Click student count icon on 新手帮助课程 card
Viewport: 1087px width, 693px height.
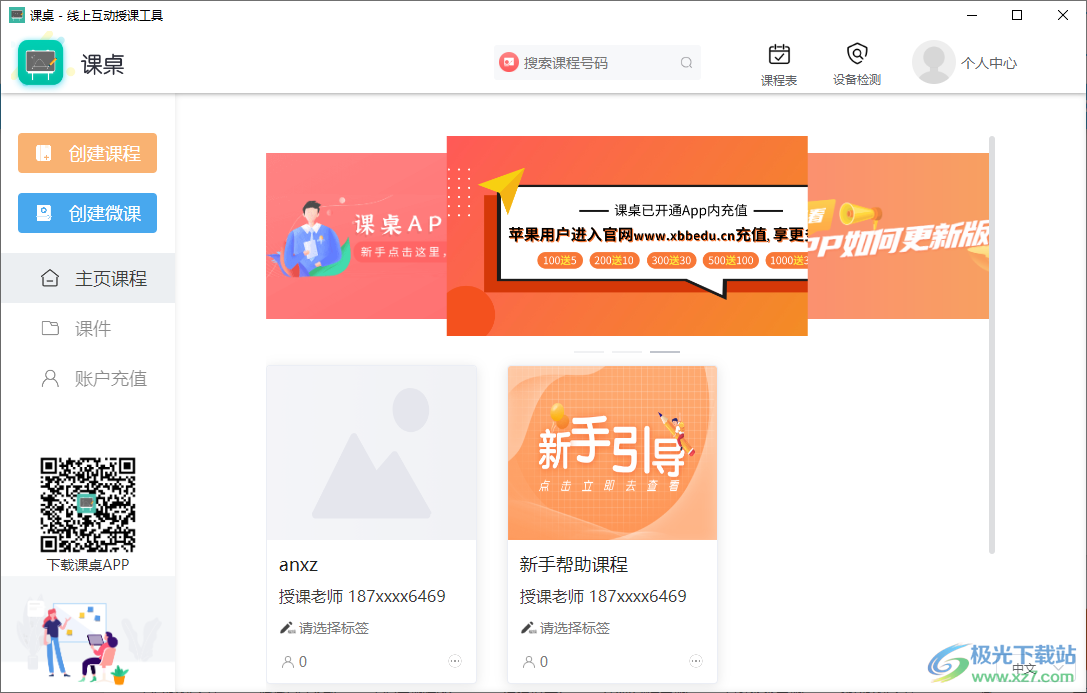(x=528, y=662)
